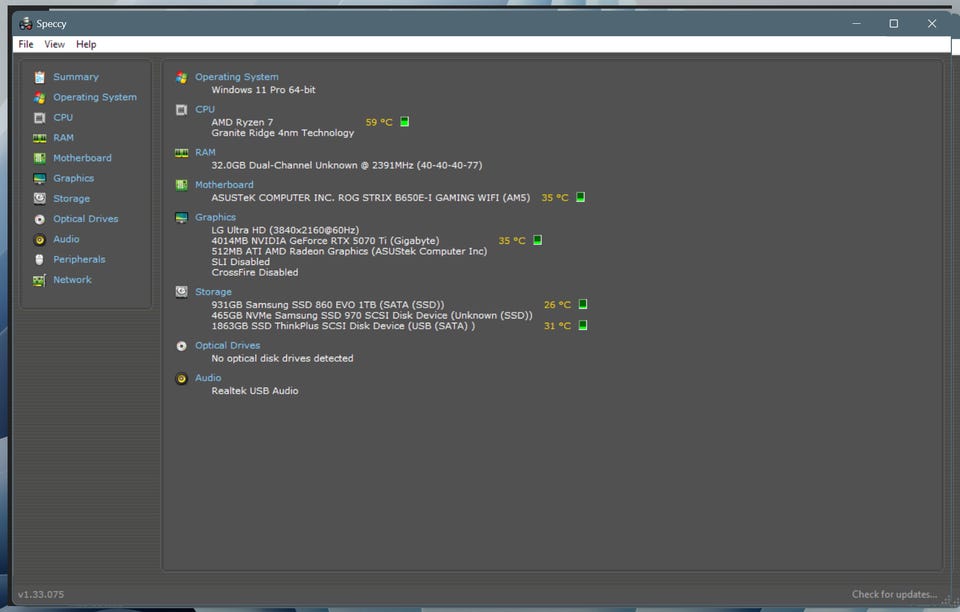This screenshot has height=612, width=960.
Task: Open the Graphics heading link in summary
Action: [x=215, y=217]
